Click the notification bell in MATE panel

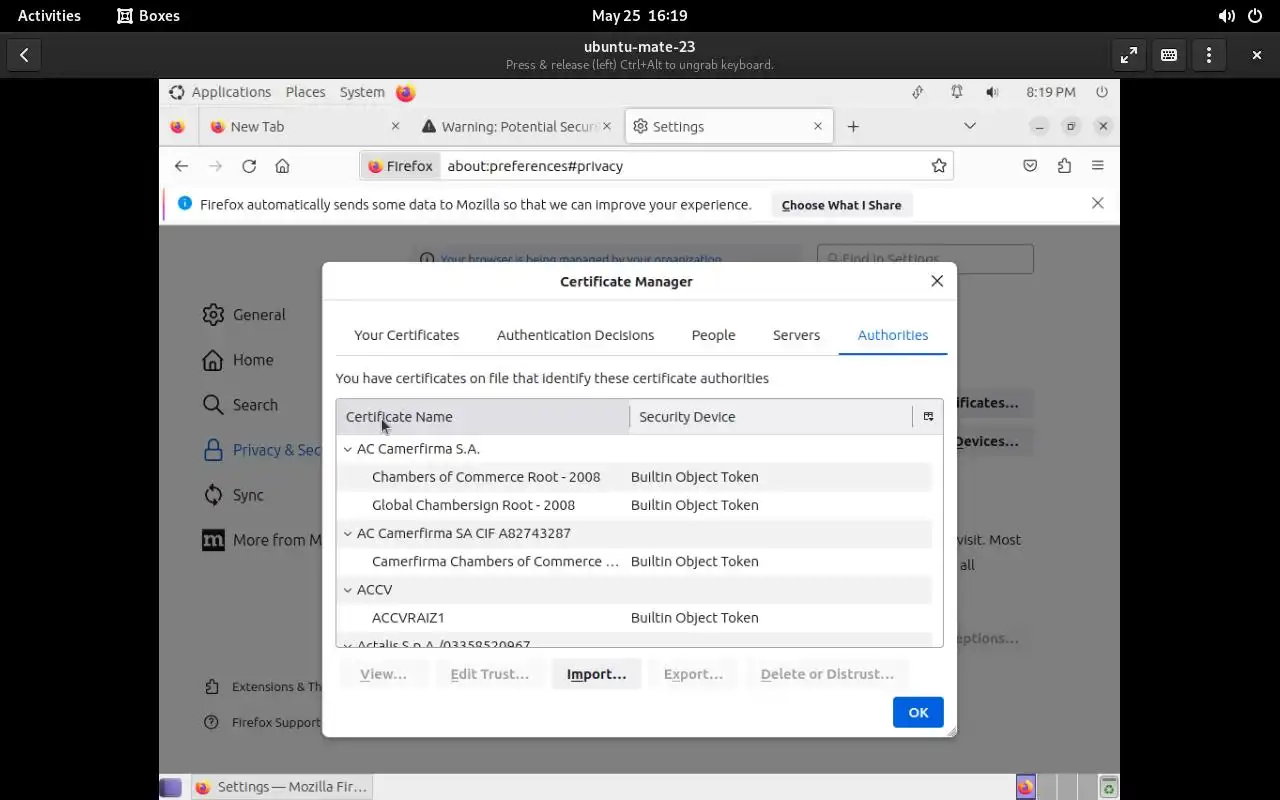pyautogui.click(x=957, y=92)
